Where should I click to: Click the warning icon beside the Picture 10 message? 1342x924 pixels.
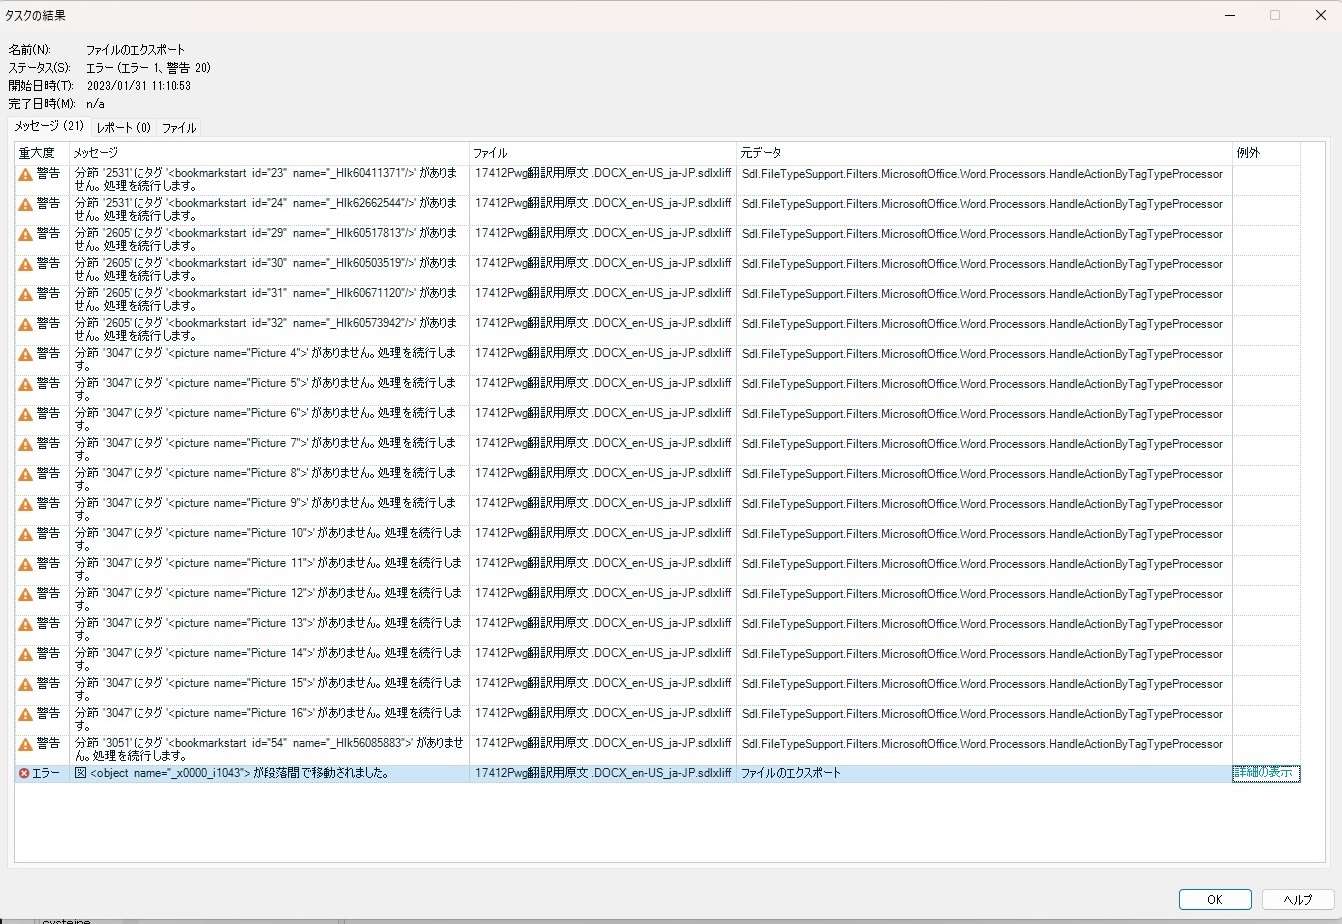(23, 533)
